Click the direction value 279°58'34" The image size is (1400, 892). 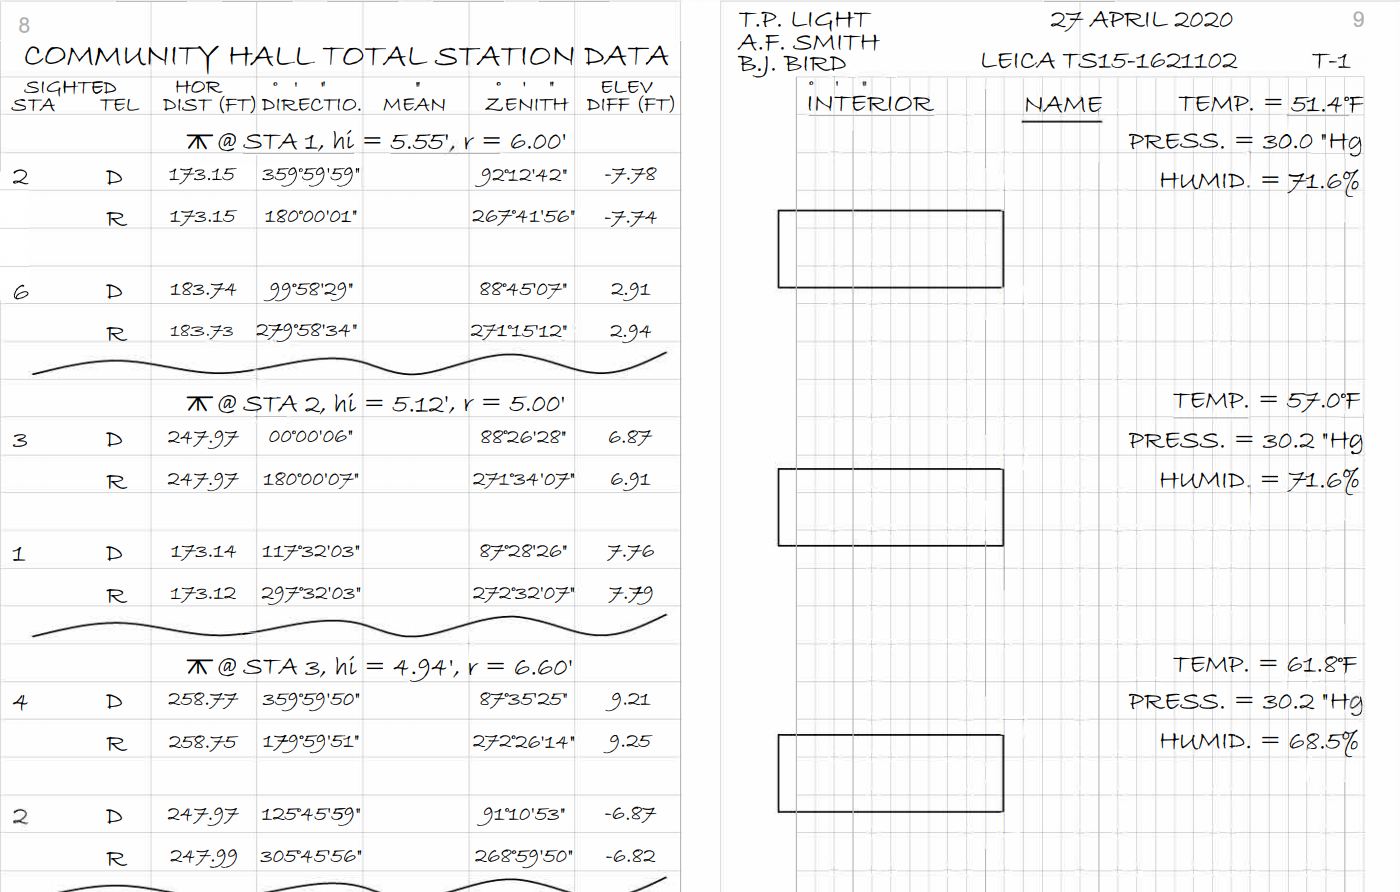(x=307, y=331)
